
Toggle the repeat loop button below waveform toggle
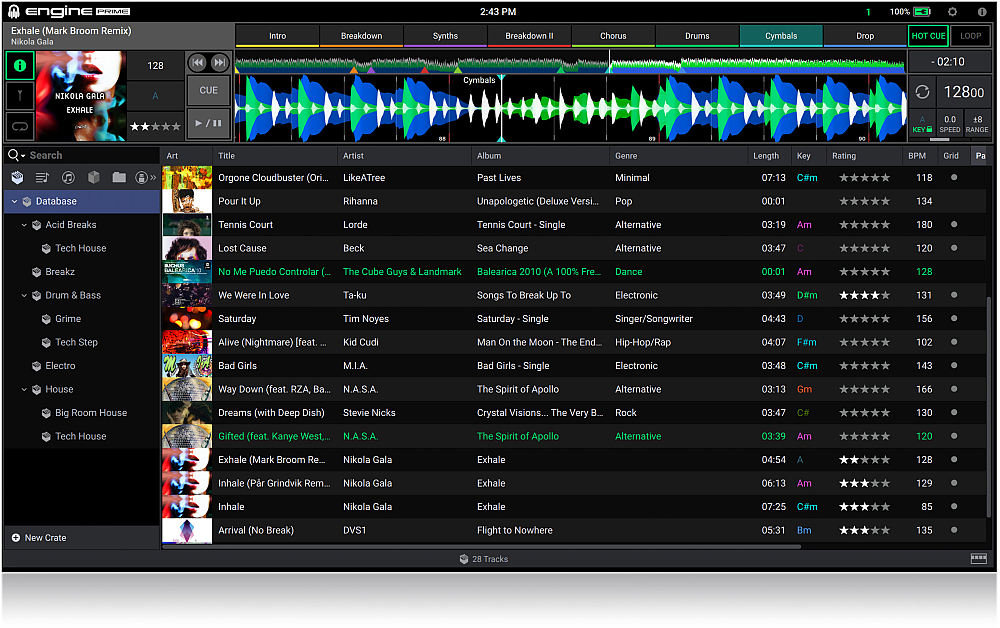tap(20, 126)
